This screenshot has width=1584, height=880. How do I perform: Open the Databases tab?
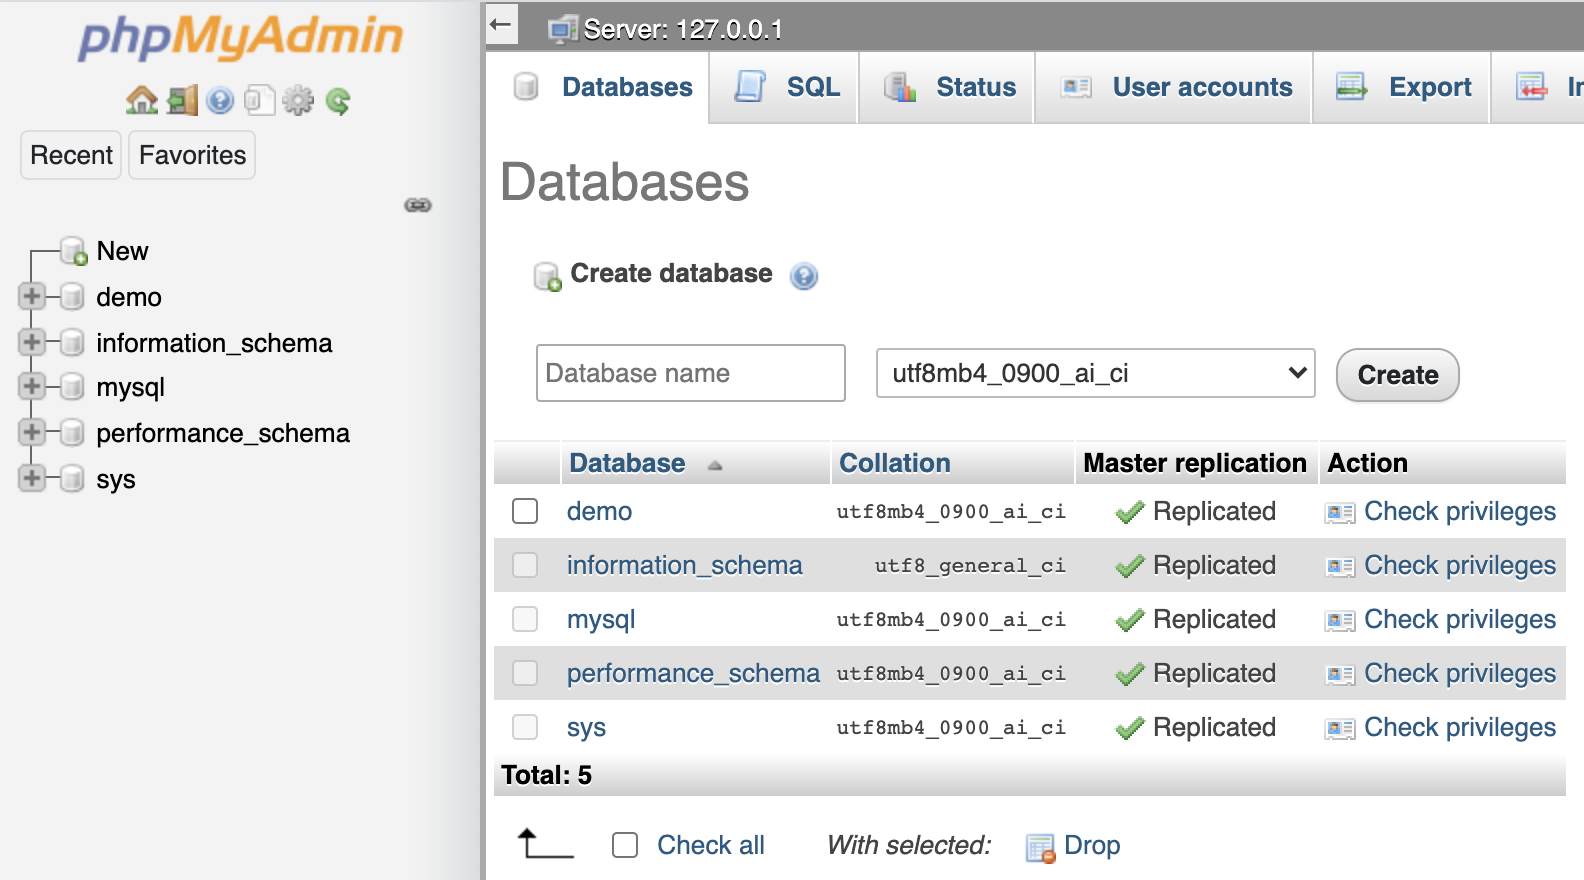[598, 87]
